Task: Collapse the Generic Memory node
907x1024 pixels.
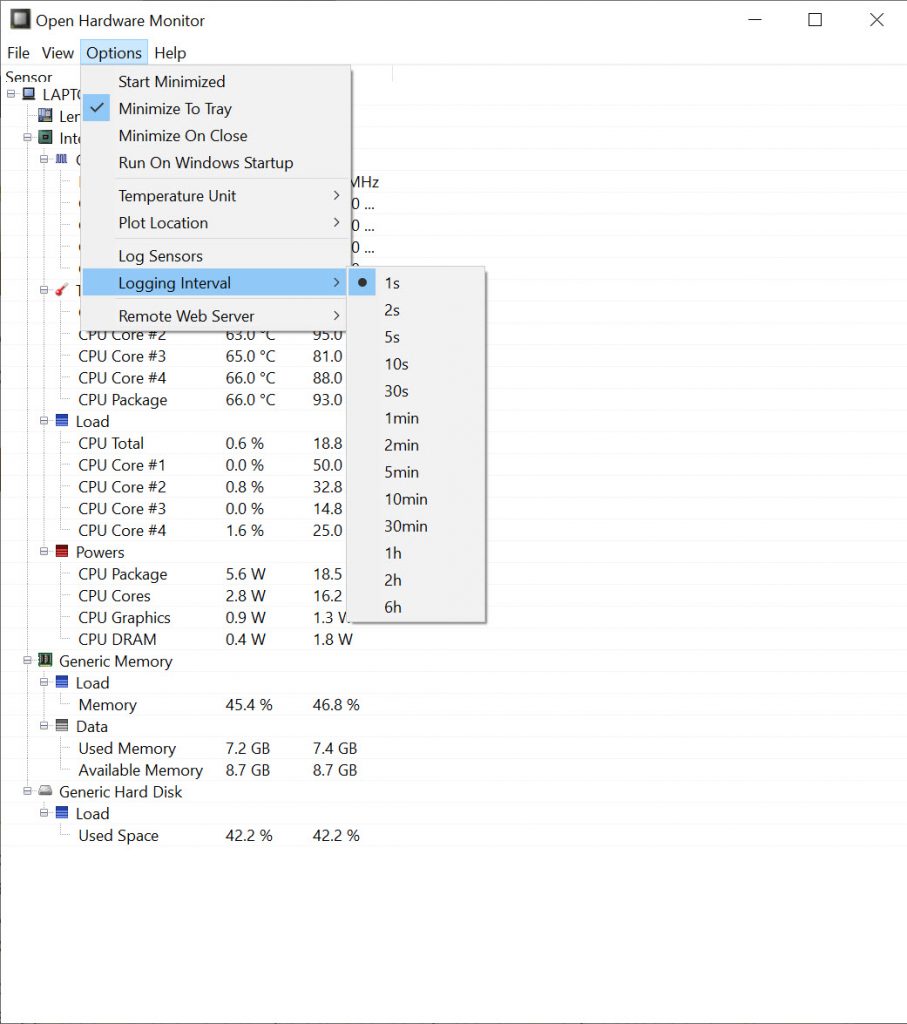Action: (x=27, y=660)
